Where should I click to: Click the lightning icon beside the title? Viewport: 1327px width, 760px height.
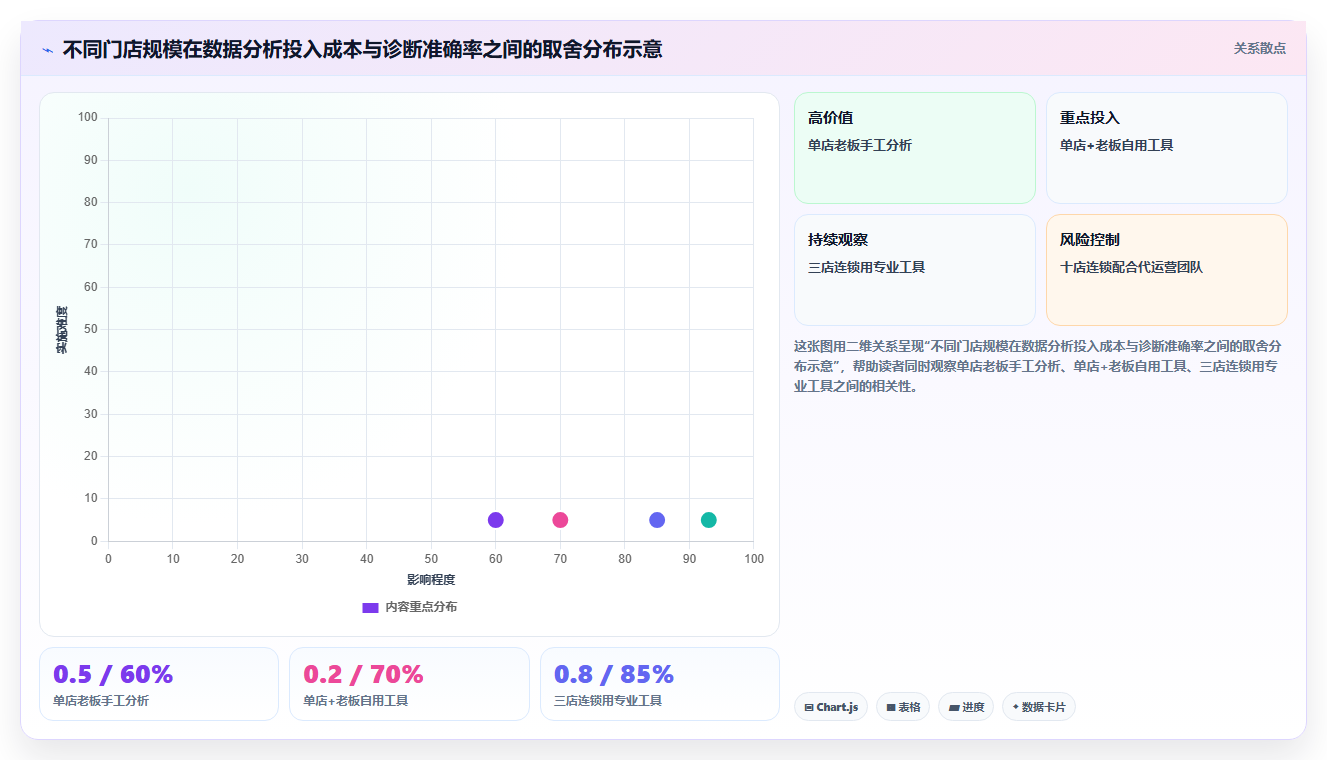pos(47,50)
